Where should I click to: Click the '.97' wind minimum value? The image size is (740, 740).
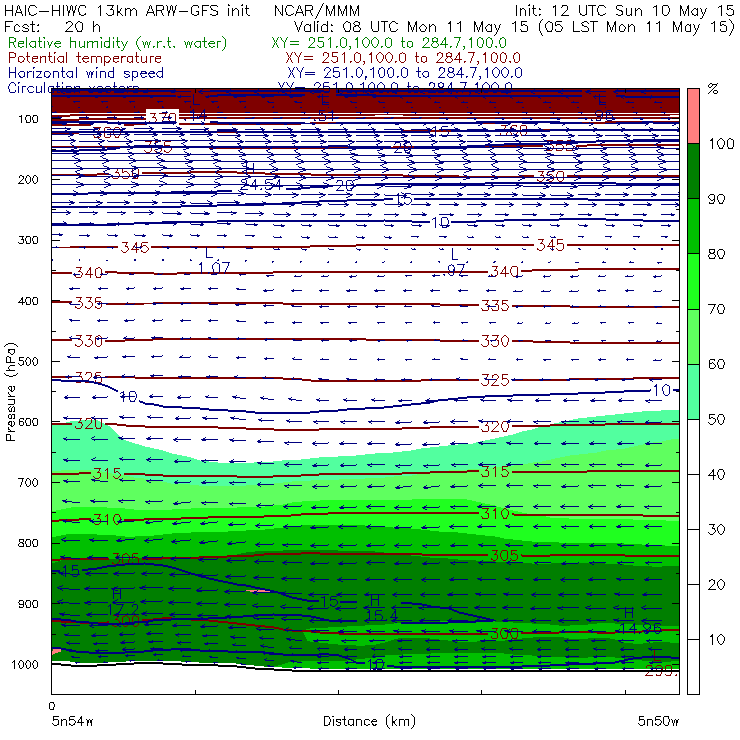pos(455,270)
